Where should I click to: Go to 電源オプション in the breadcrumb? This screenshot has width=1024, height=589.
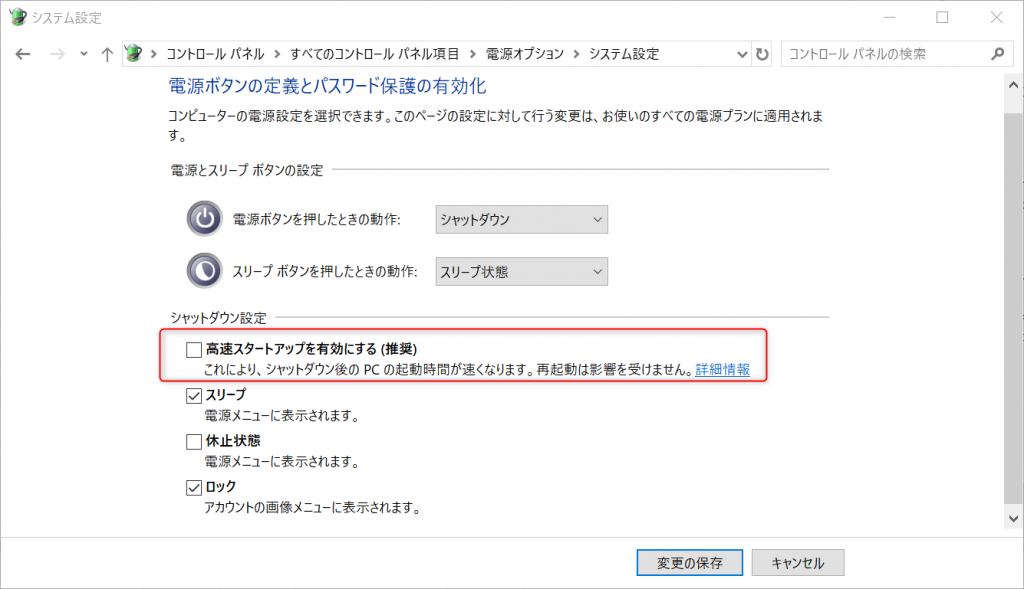[525, 54]
